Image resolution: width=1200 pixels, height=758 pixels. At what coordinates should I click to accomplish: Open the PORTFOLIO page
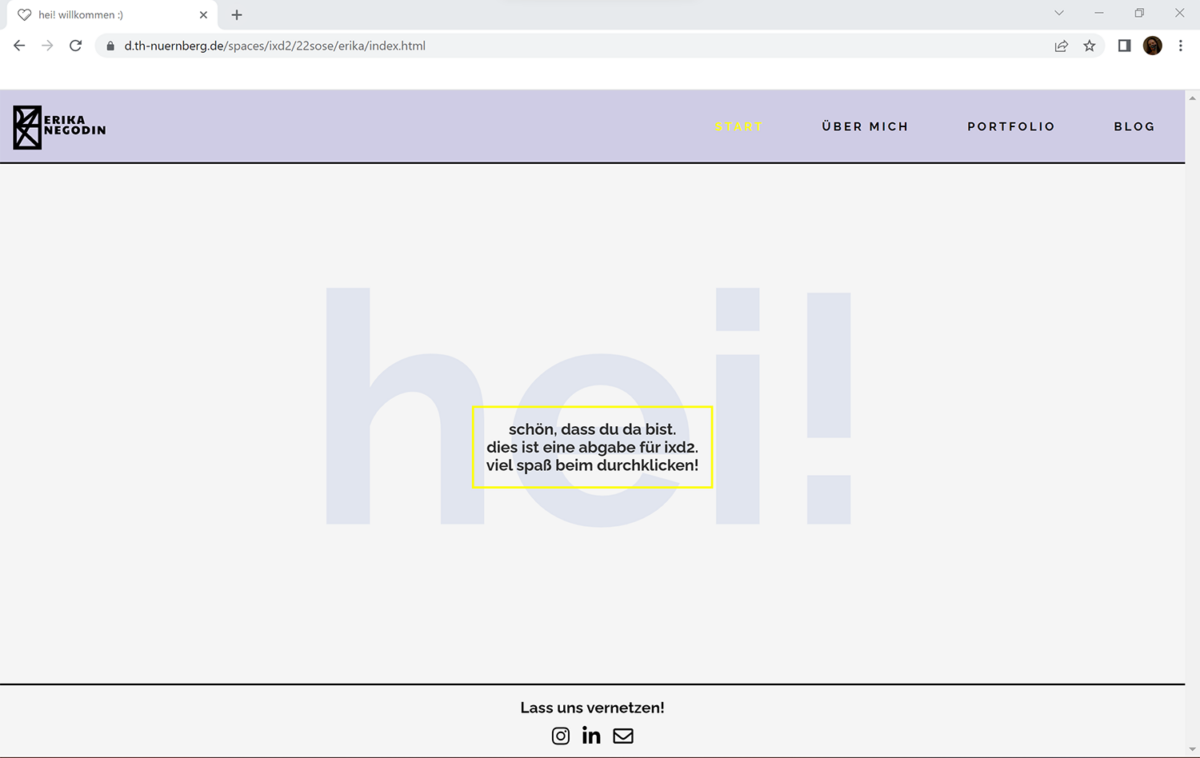[x=1011, y=127]
